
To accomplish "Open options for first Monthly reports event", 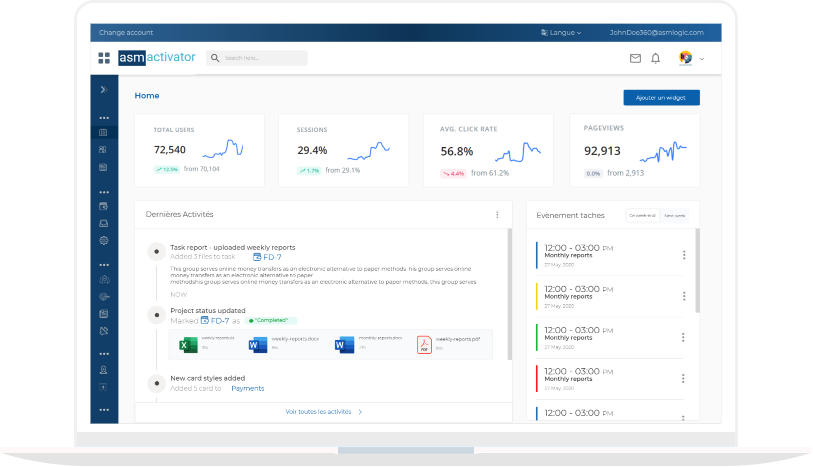I will click(684, 255).
